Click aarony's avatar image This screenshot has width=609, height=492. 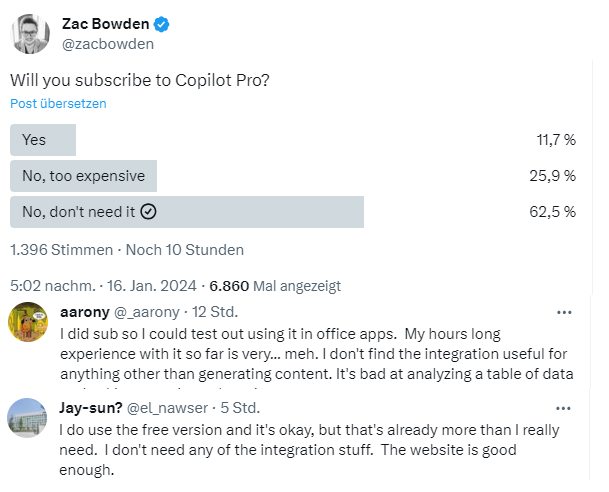point(29,322)
